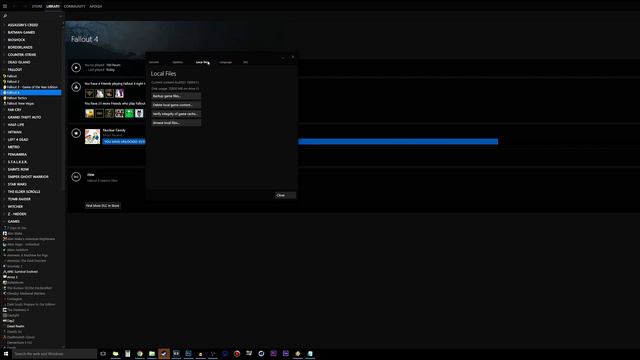Click the friends circle icon
Screen dimensions: 640x360
pos(76,87)
